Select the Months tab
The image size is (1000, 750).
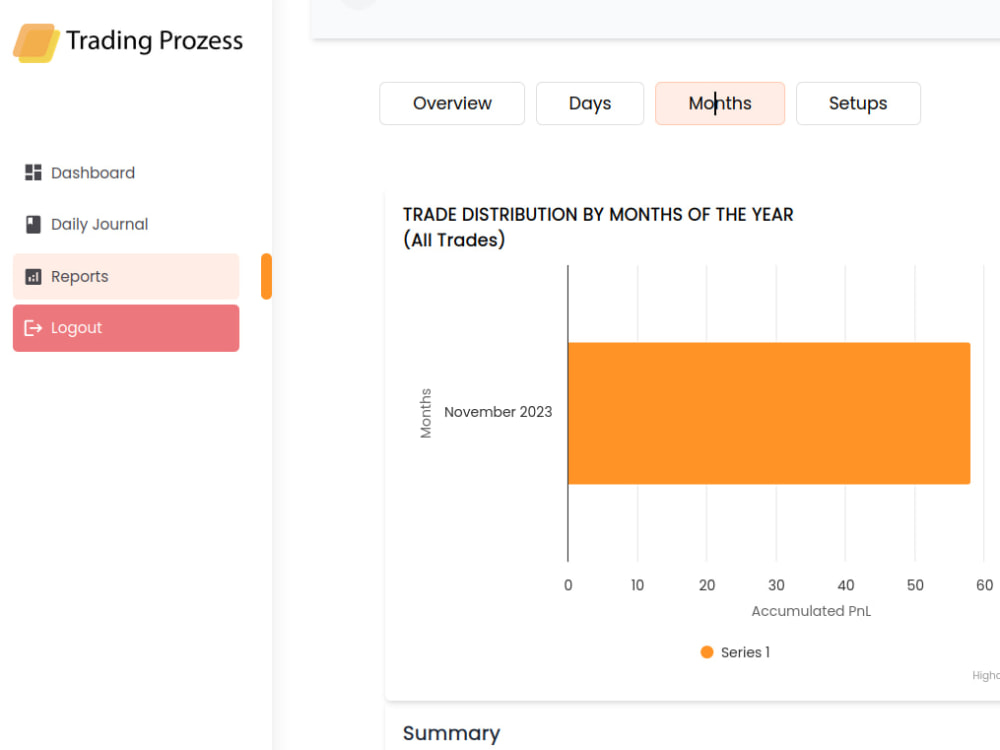720,103
